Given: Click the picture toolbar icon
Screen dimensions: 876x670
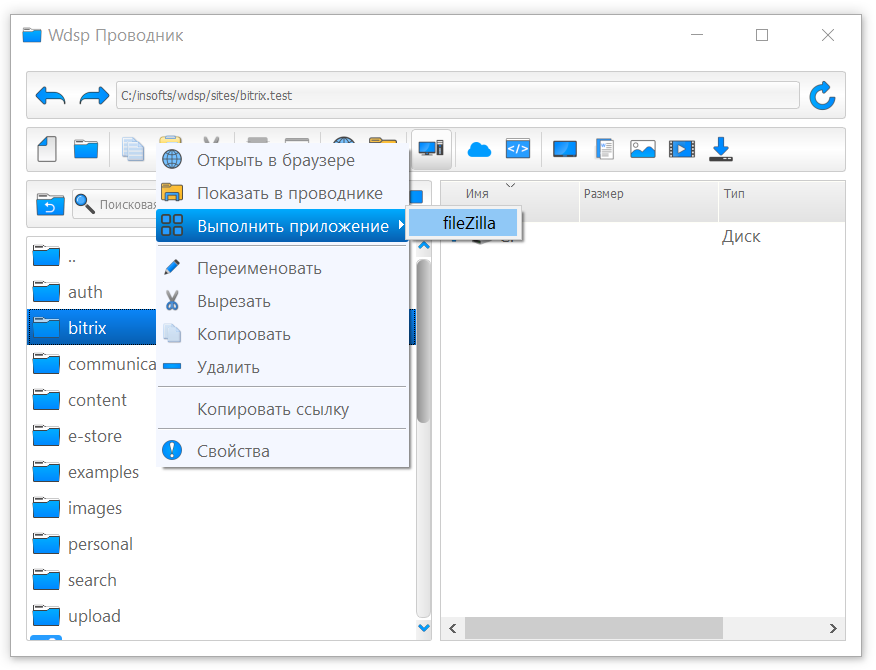Looking at the screenshot, I should tap(642, 149).
